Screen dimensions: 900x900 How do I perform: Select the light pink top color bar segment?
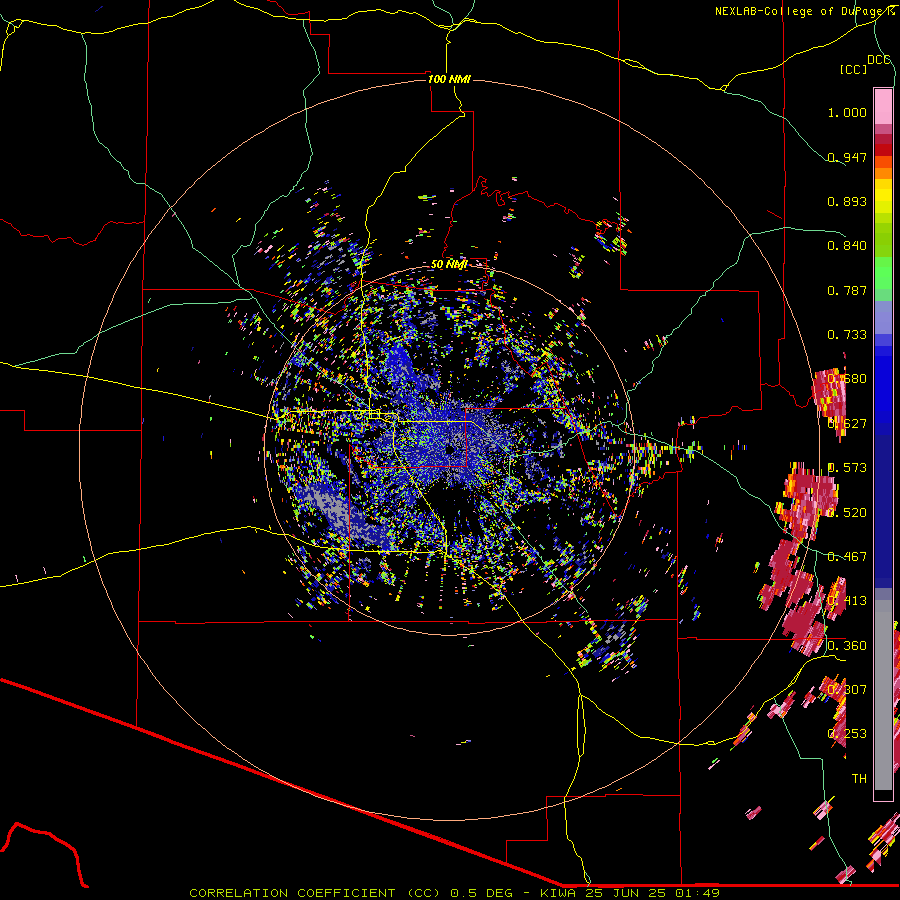pos(883,107)
